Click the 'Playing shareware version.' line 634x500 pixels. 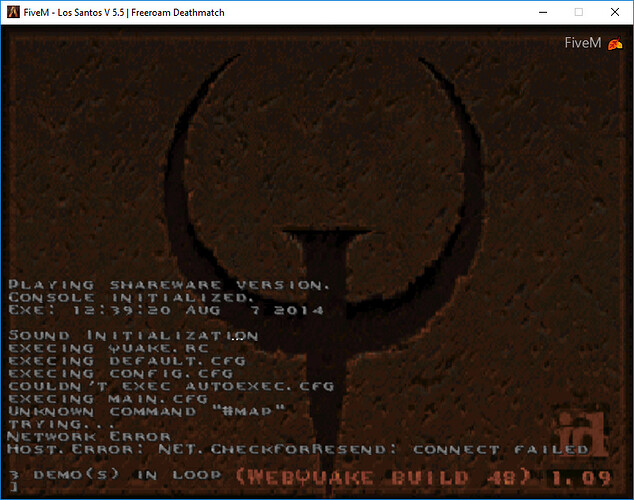coord(169,285)
